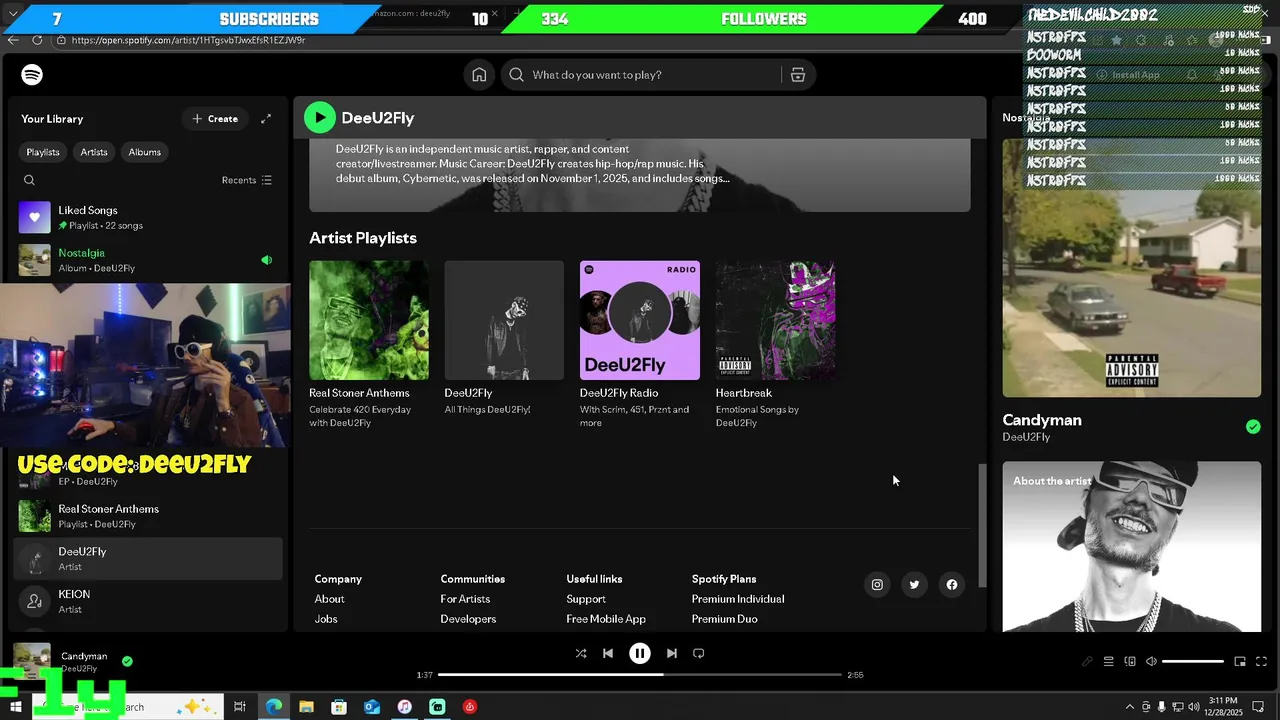The height and width of the screenshot is (720, 1280).
Task: Open the Liked Songs playlist
Action: point(148,217)
